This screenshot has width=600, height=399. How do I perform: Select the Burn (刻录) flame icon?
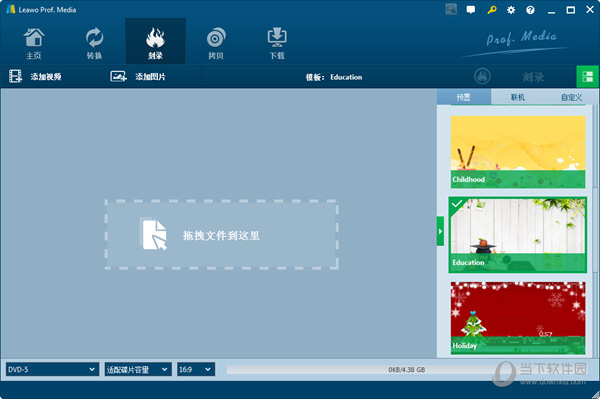tap(155, 37)
